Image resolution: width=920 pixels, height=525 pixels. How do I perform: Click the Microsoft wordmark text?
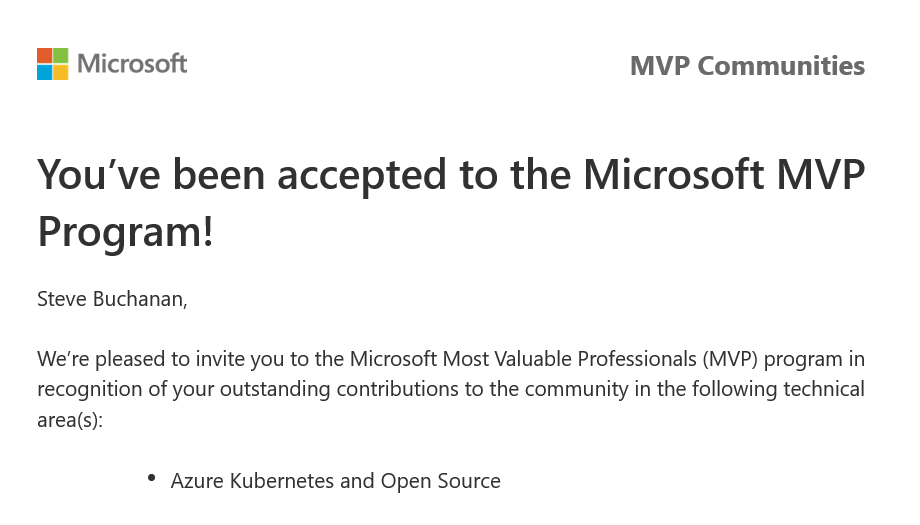132,64
